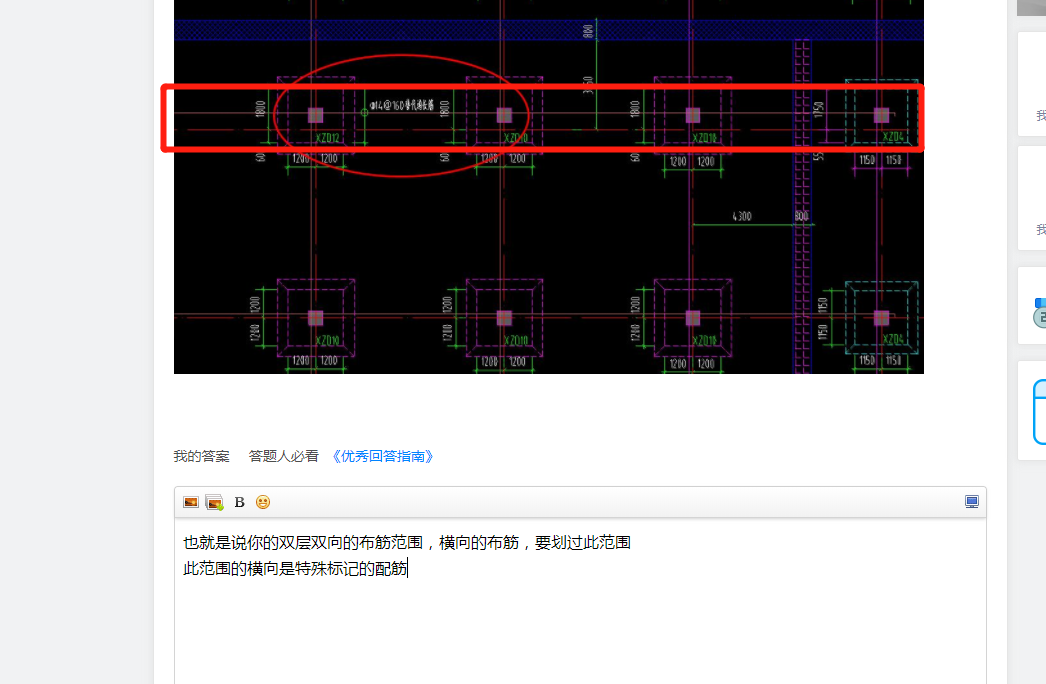Click inside the answer text editor area
The image size is (1046, 684).
(580, 601)
